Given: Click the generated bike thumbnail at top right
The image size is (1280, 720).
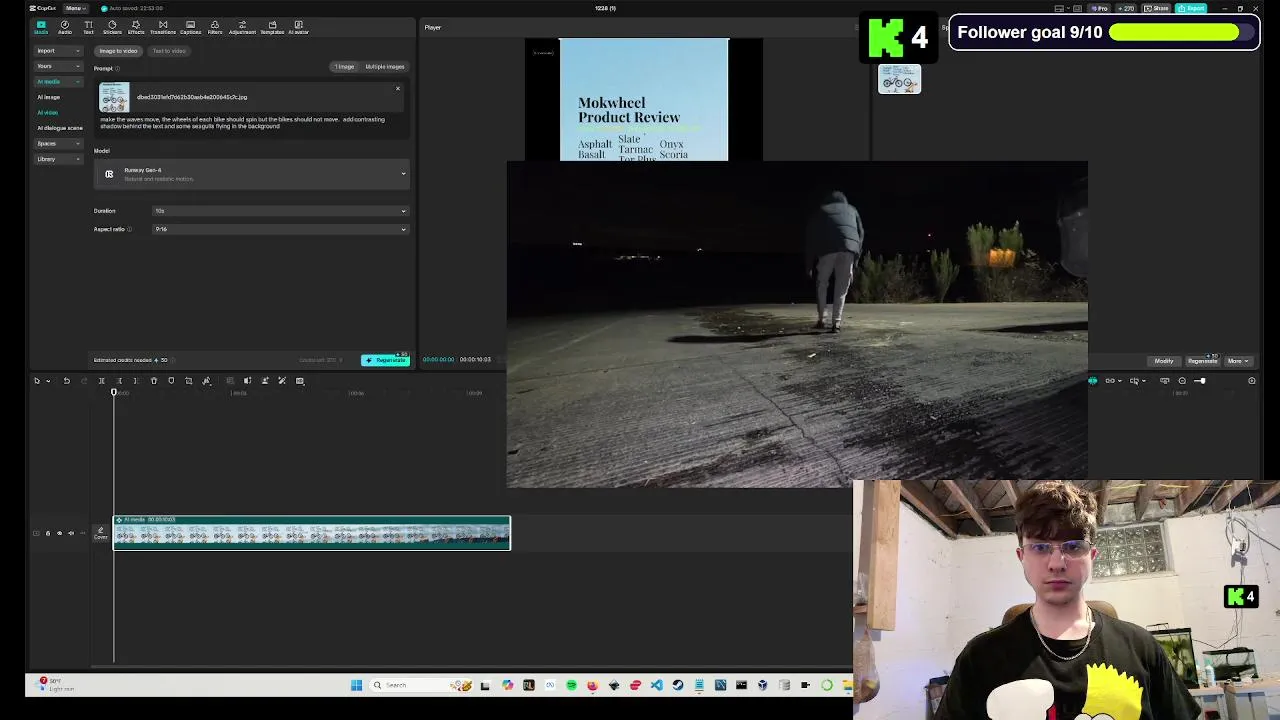Looking at the screenshot, I should tap(899, 79).
